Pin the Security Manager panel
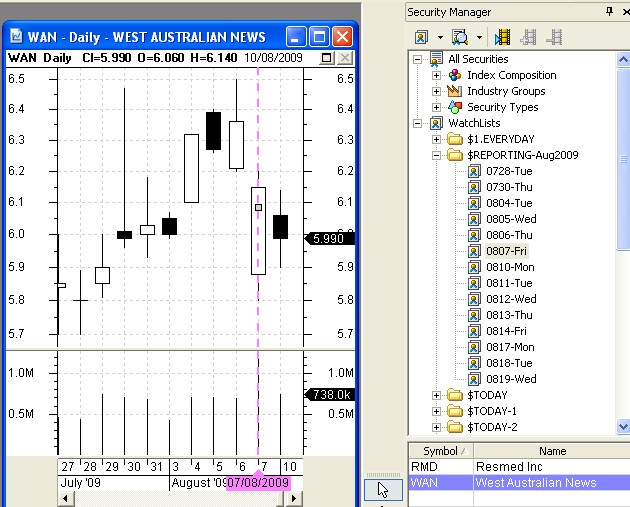 (x=610, y=12)
